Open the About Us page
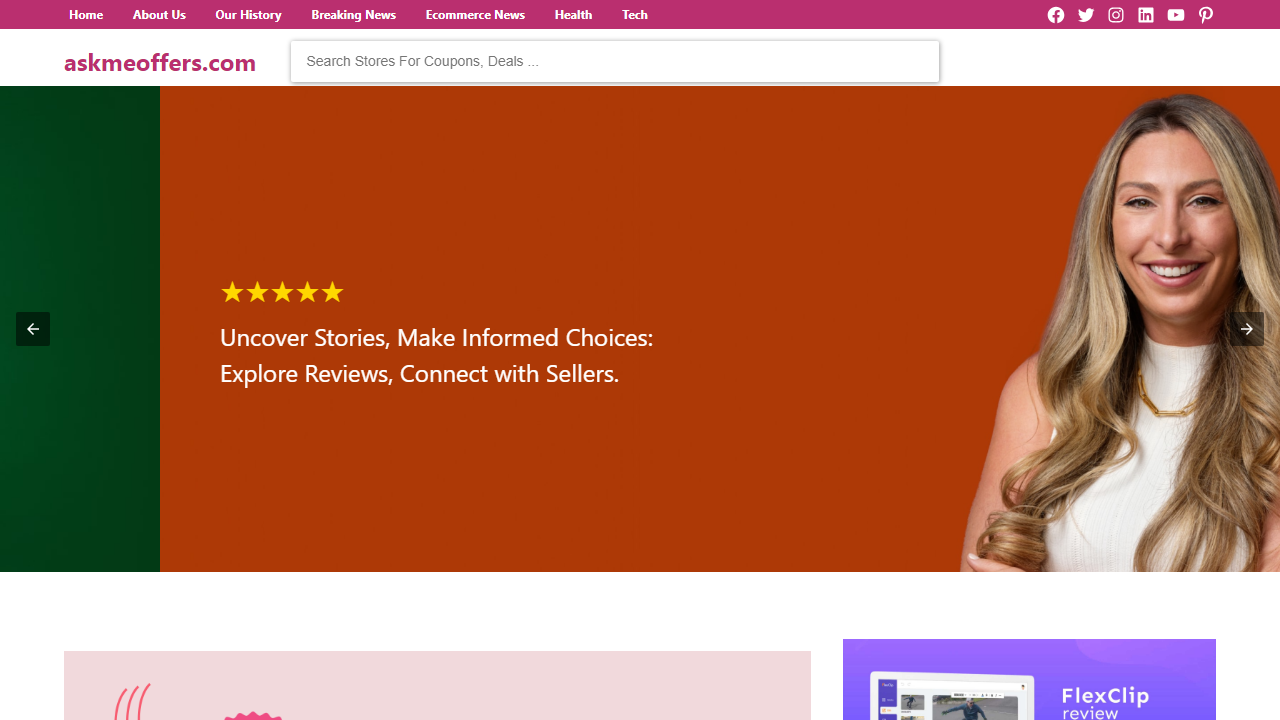 click(x=159, y=15)
